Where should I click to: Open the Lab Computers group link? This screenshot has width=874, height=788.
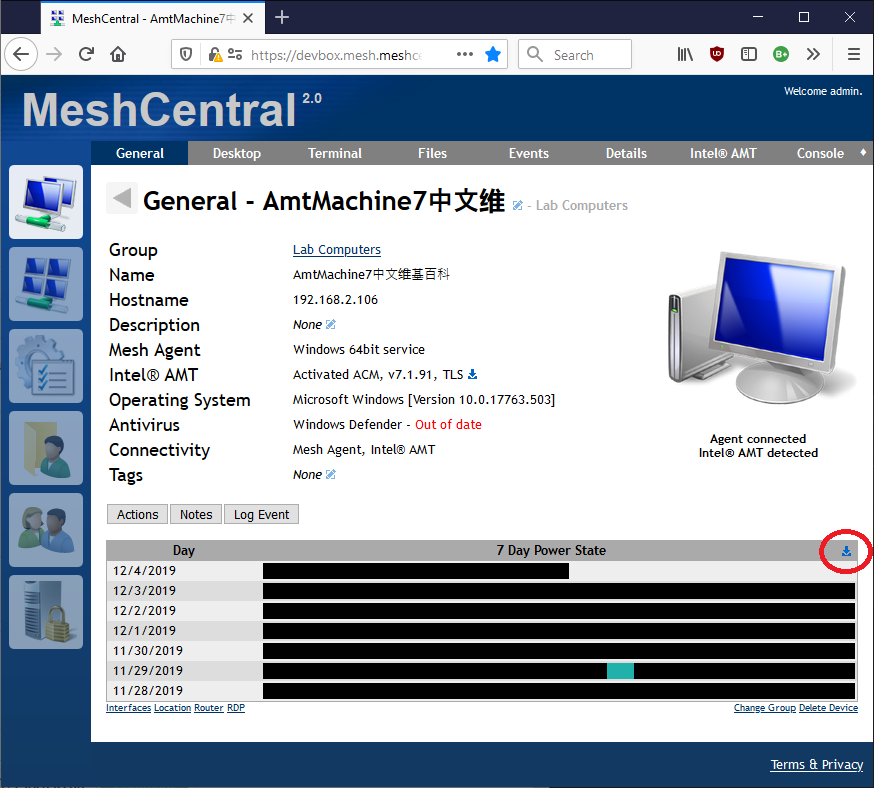click(337, 249)
